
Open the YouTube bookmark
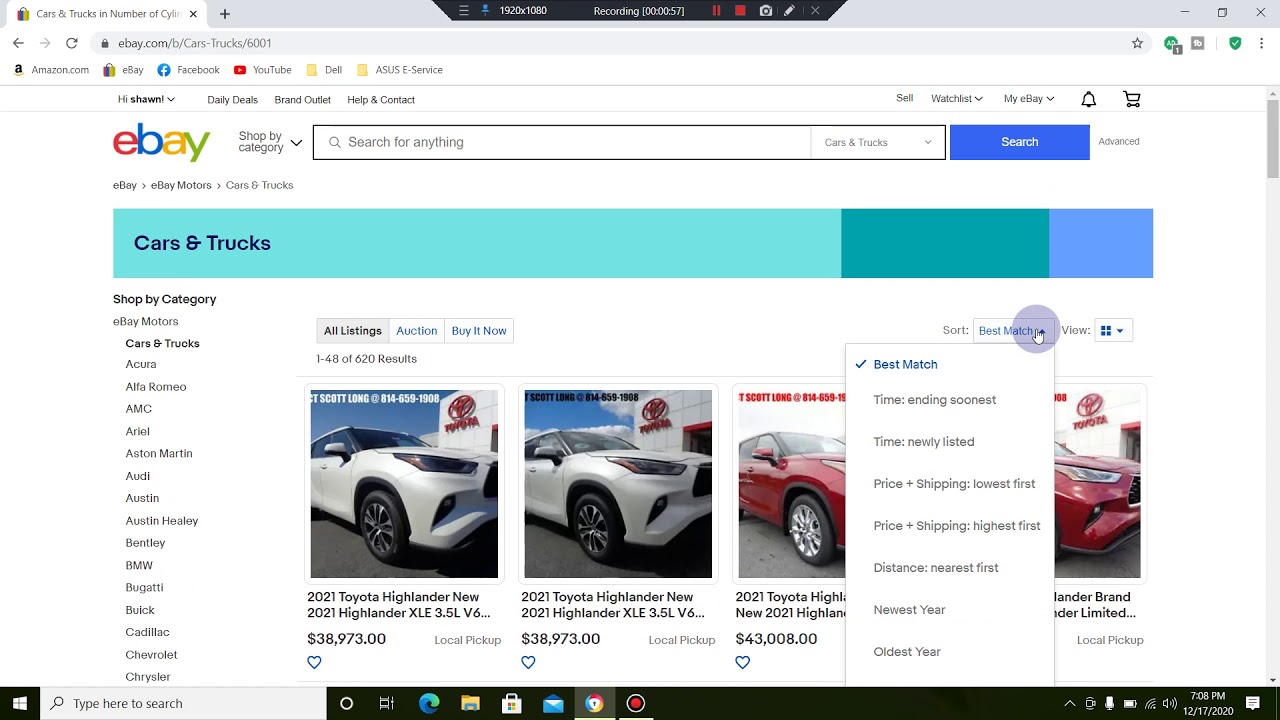click(x=262, y=70)
